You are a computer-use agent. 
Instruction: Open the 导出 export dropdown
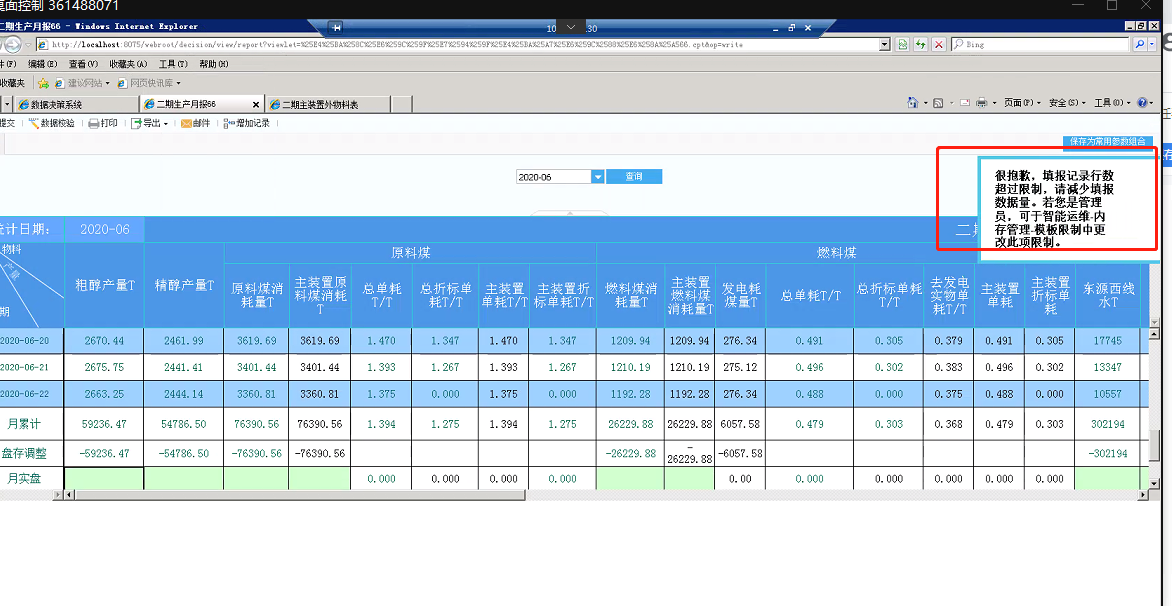coord(150,123)
